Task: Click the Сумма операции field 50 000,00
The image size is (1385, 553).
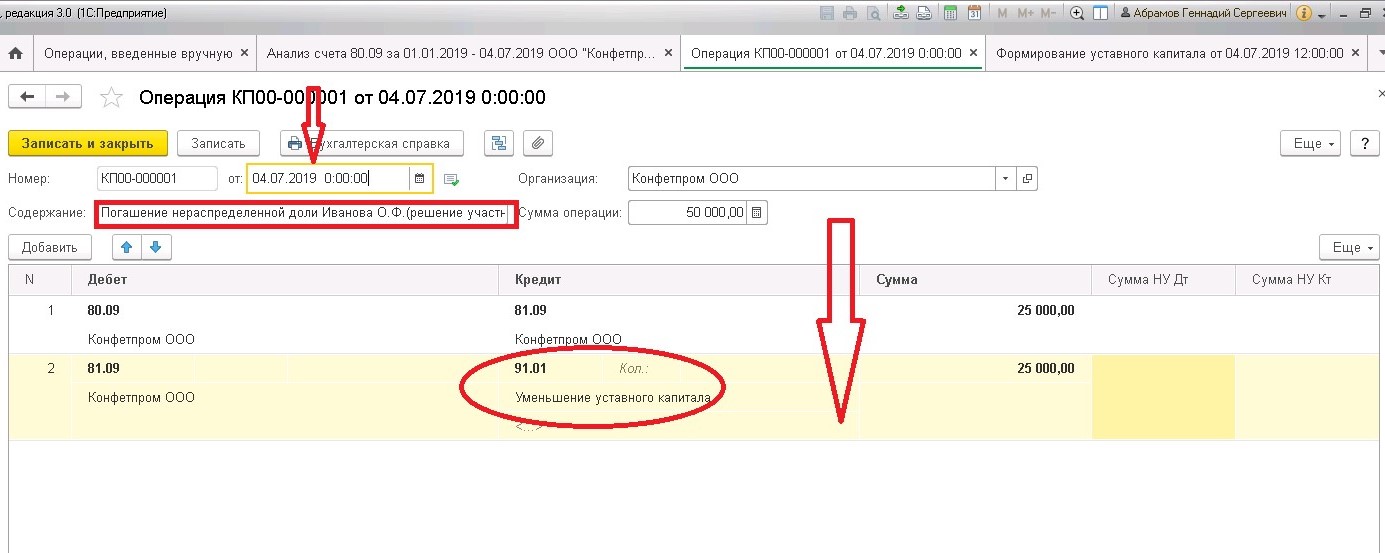Action: (x=688, y=212)
